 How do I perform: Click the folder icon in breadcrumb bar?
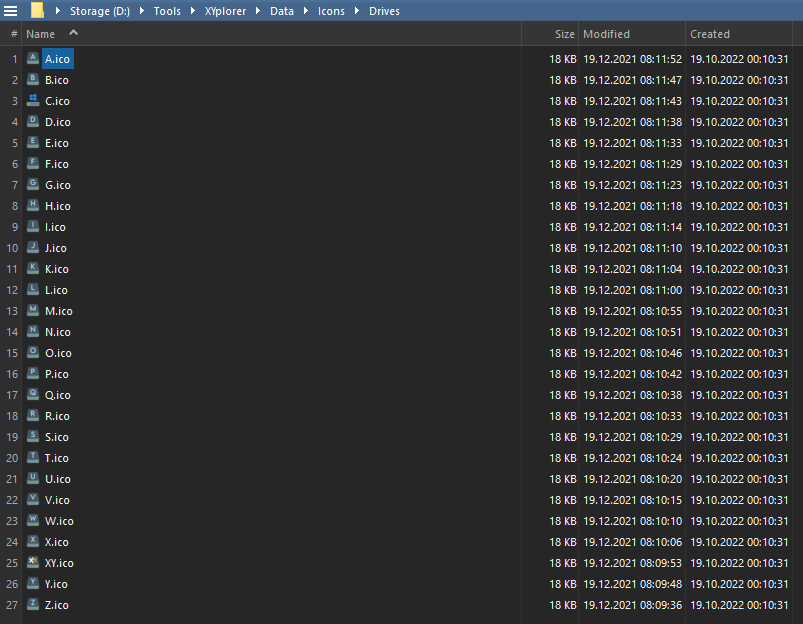(37, 11)
